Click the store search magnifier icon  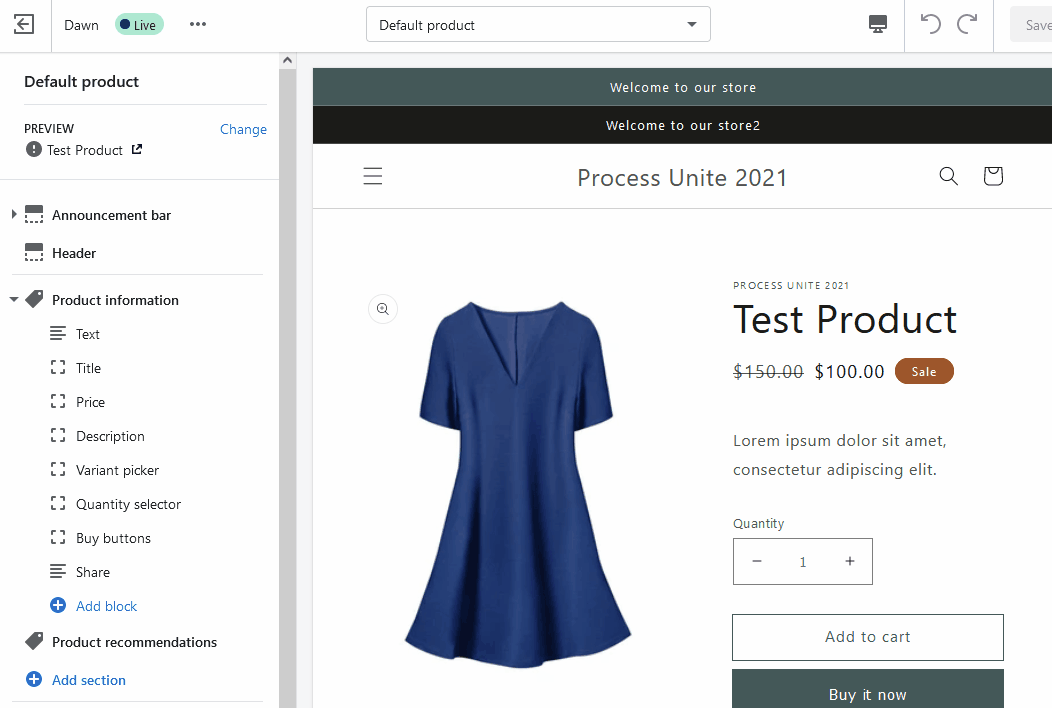[948, 176]
